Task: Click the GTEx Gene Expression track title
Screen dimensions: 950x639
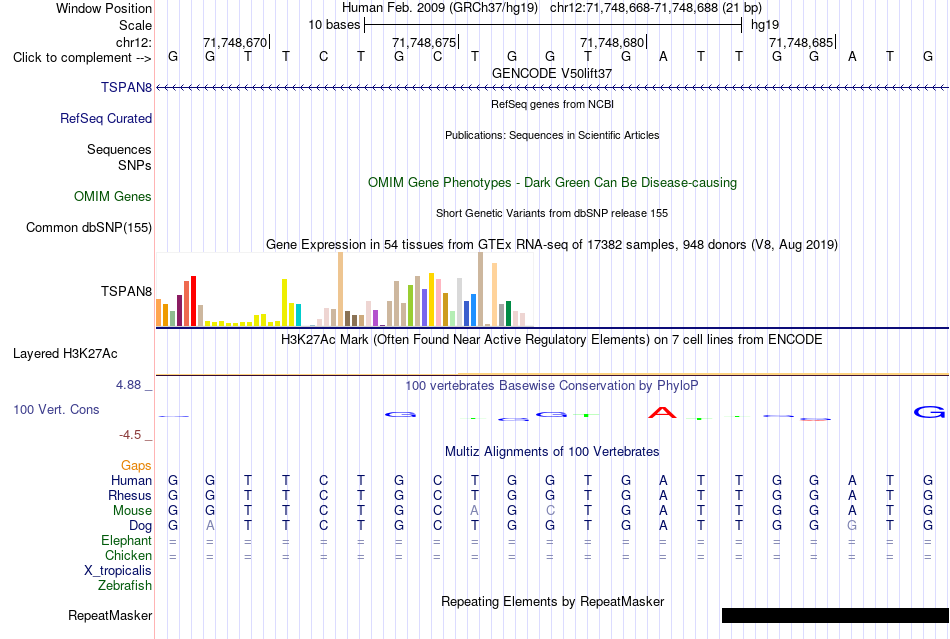Action: coord(552,245)
